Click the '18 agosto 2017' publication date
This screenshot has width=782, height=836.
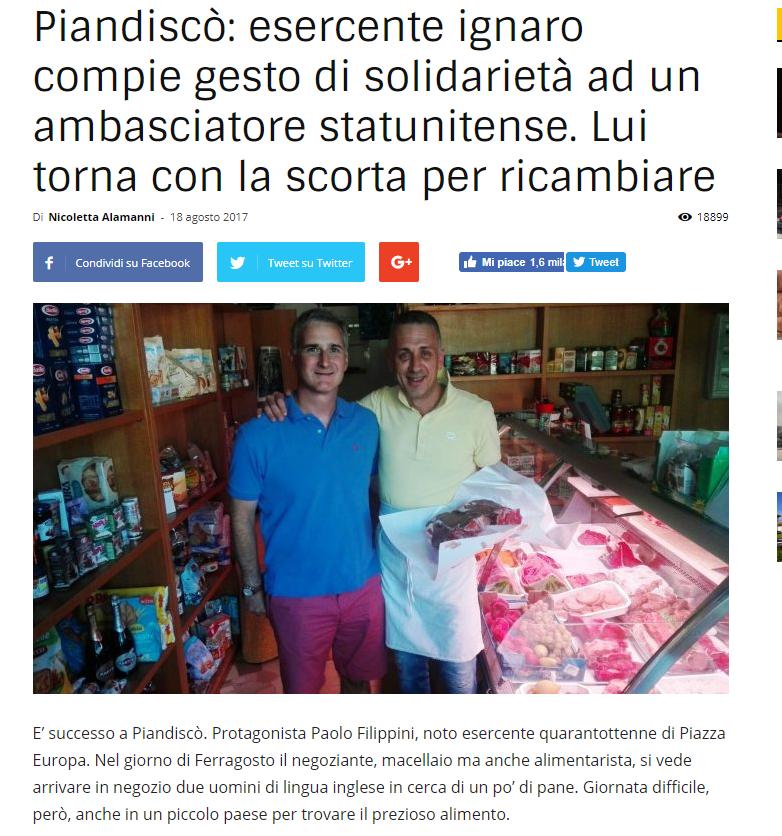[209, 217]
